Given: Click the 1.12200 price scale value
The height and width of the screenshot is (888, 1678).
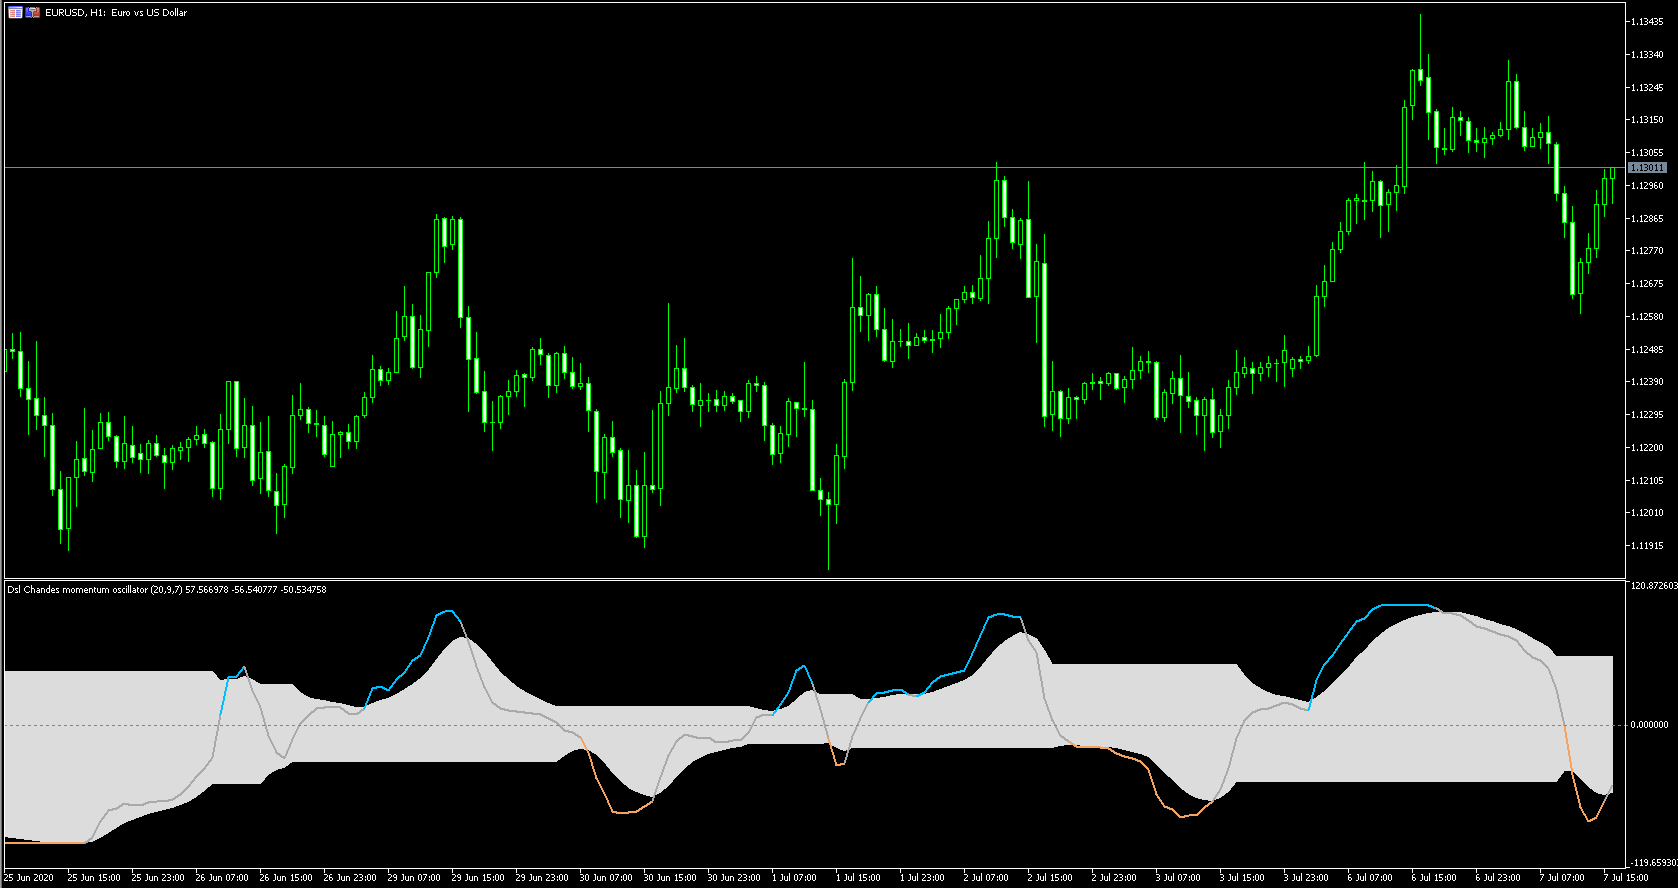Looking at the screenshot, I should click(x=1648, y=448).
